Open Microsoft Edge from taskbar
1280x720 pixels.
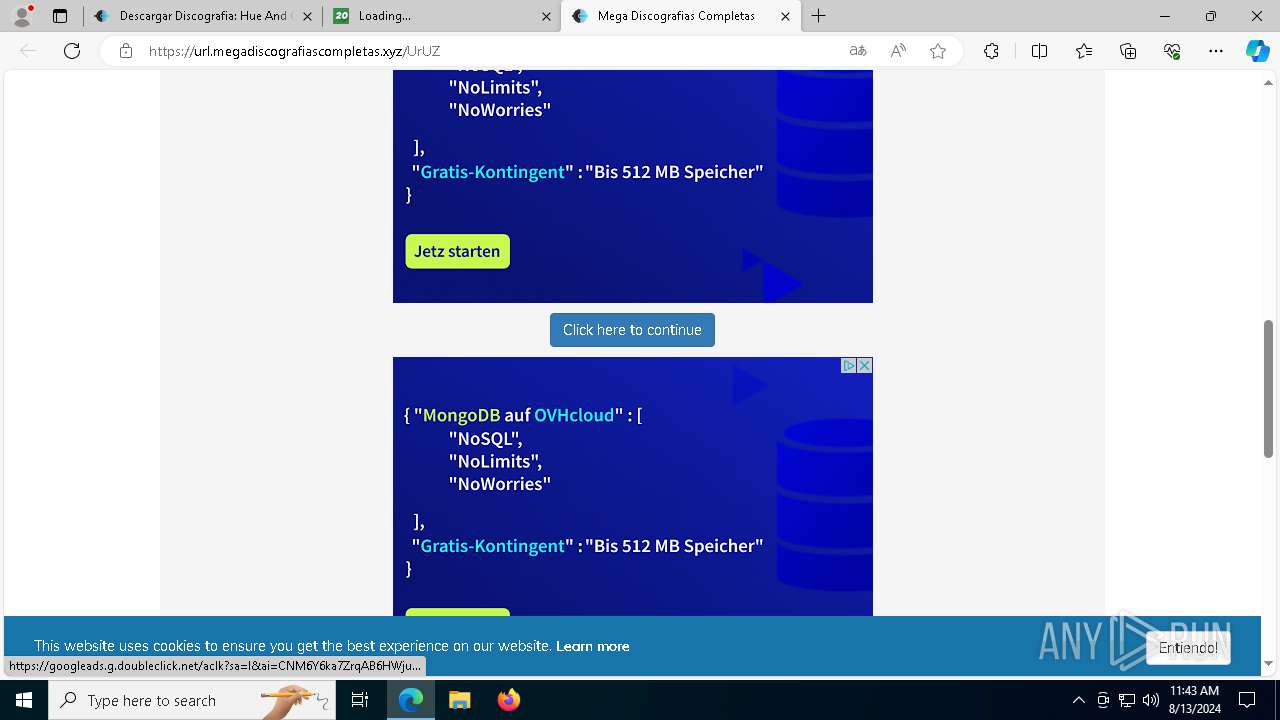click(x=411, y=700)
